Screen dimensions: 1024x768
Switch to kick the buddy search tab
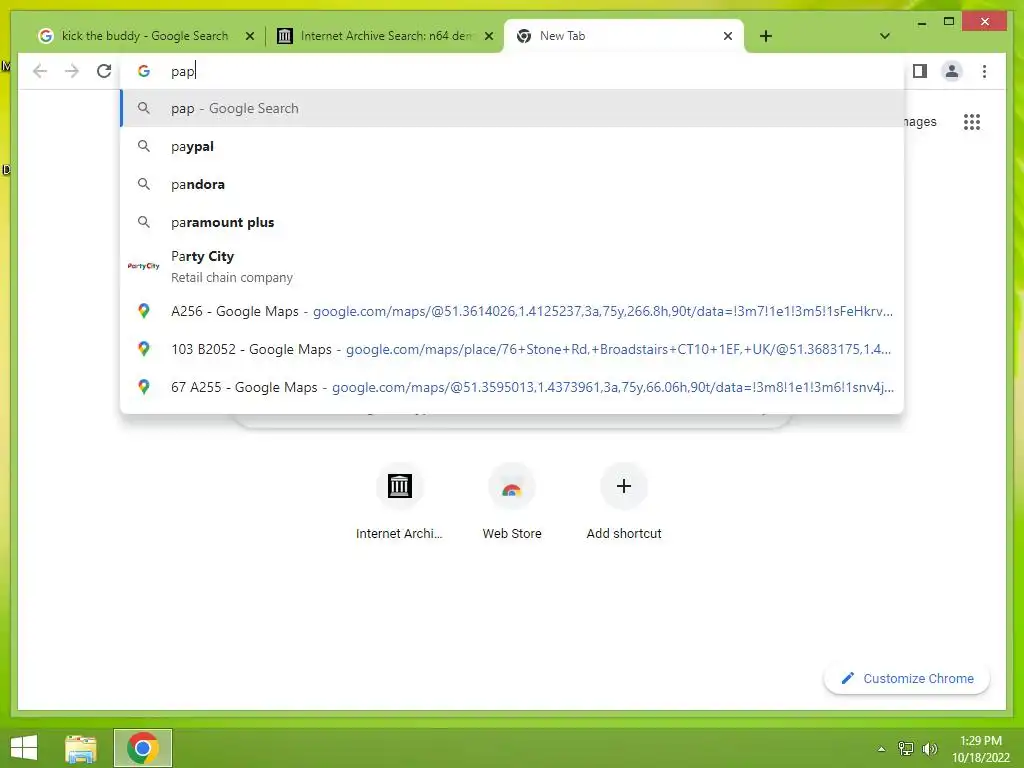pyautogui.click(x=145, y=36)
